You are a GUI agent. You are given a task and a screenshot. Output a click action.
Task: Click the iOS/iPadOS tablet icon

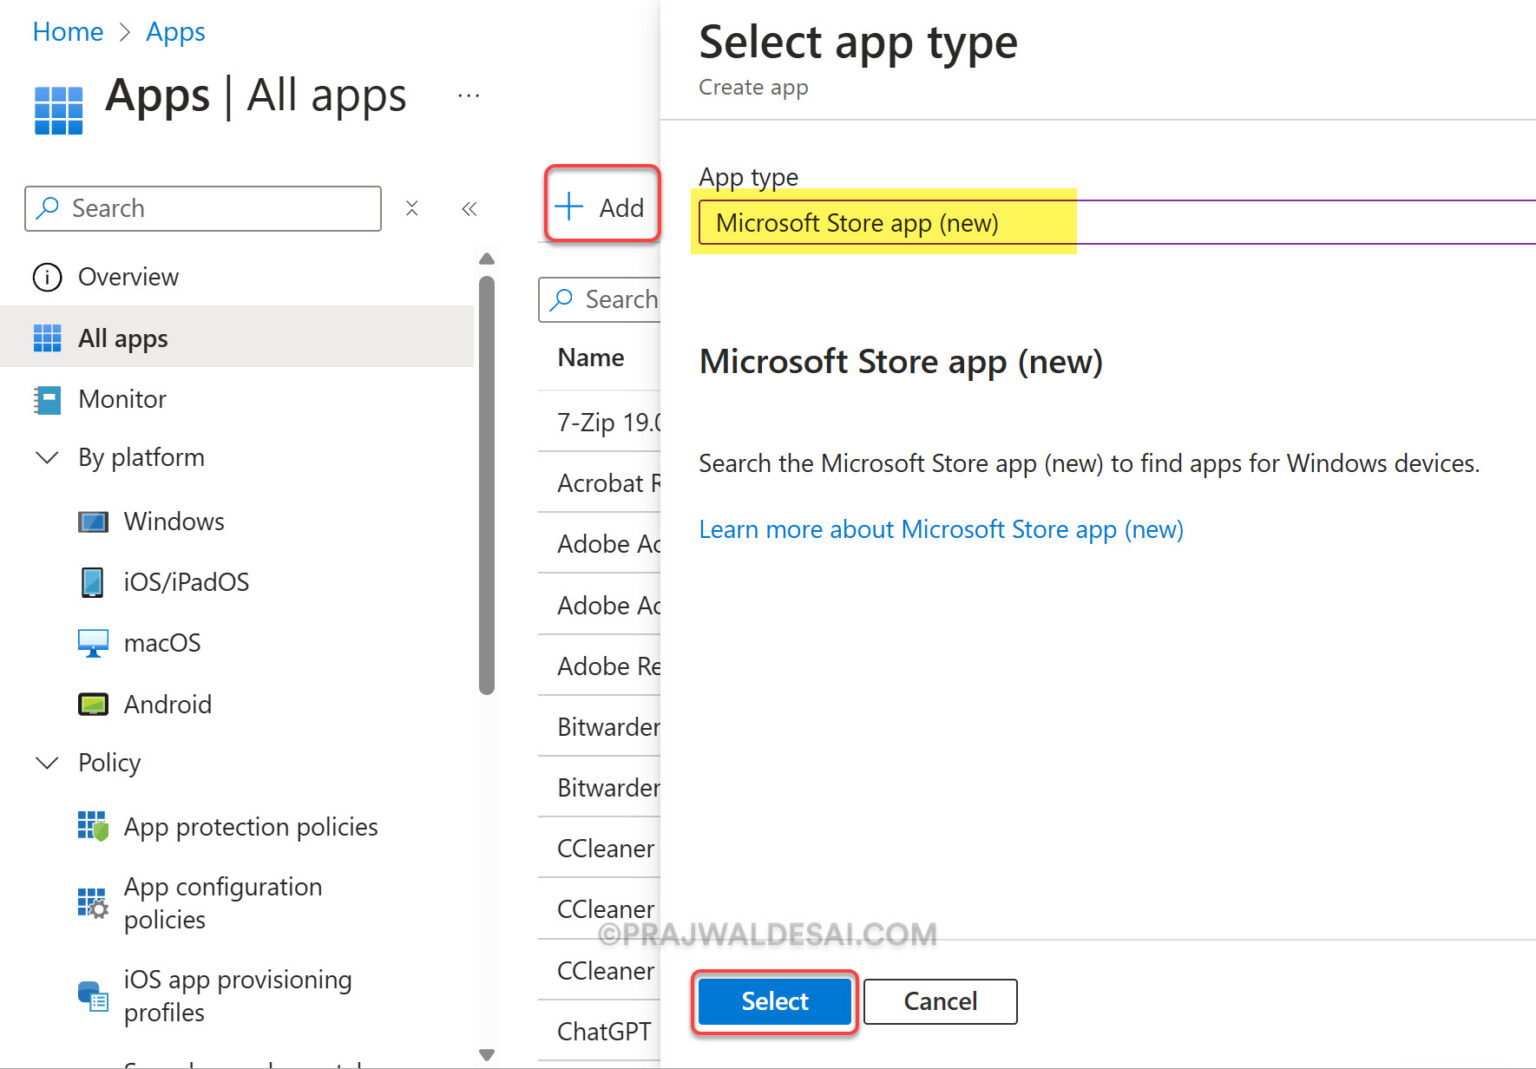pos(92,582)
